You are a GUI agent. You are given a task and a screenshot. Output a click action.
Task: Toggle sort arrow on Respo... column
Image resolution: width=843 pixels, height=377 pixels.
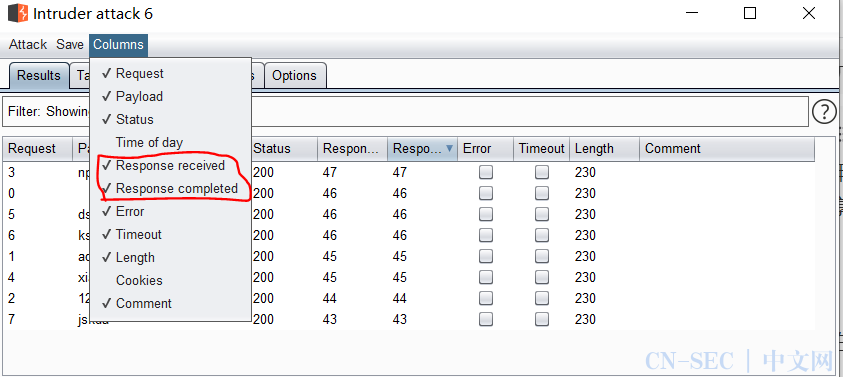(449, 149)
